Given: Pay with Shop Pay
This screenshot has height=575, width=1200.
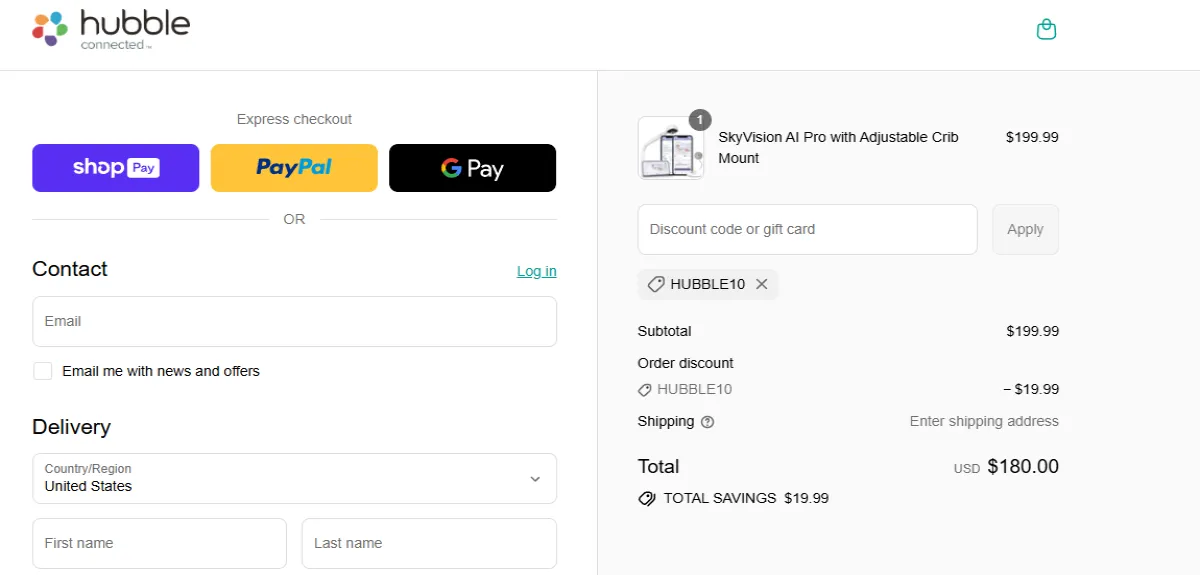Looking at the screenshot, I should pyautogui.click(x=116, y=168).
